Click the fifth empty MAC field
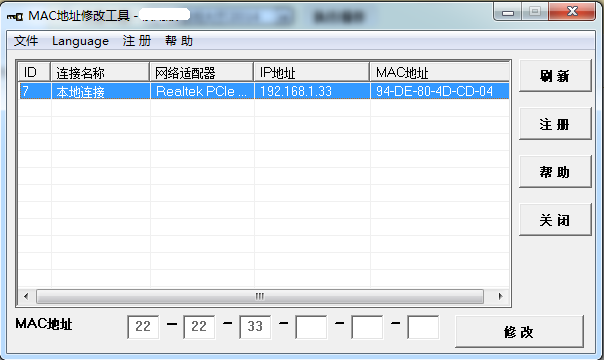Viewport: 604px width, 360px height. click(367, 327)
